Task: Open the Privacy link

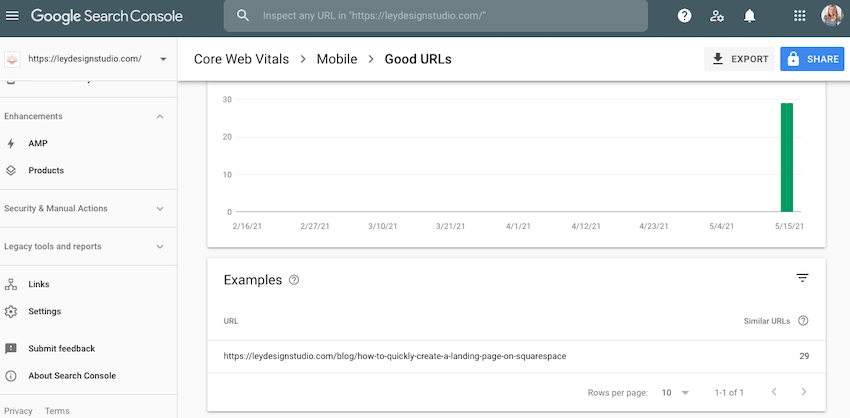Action: [18, 411]
